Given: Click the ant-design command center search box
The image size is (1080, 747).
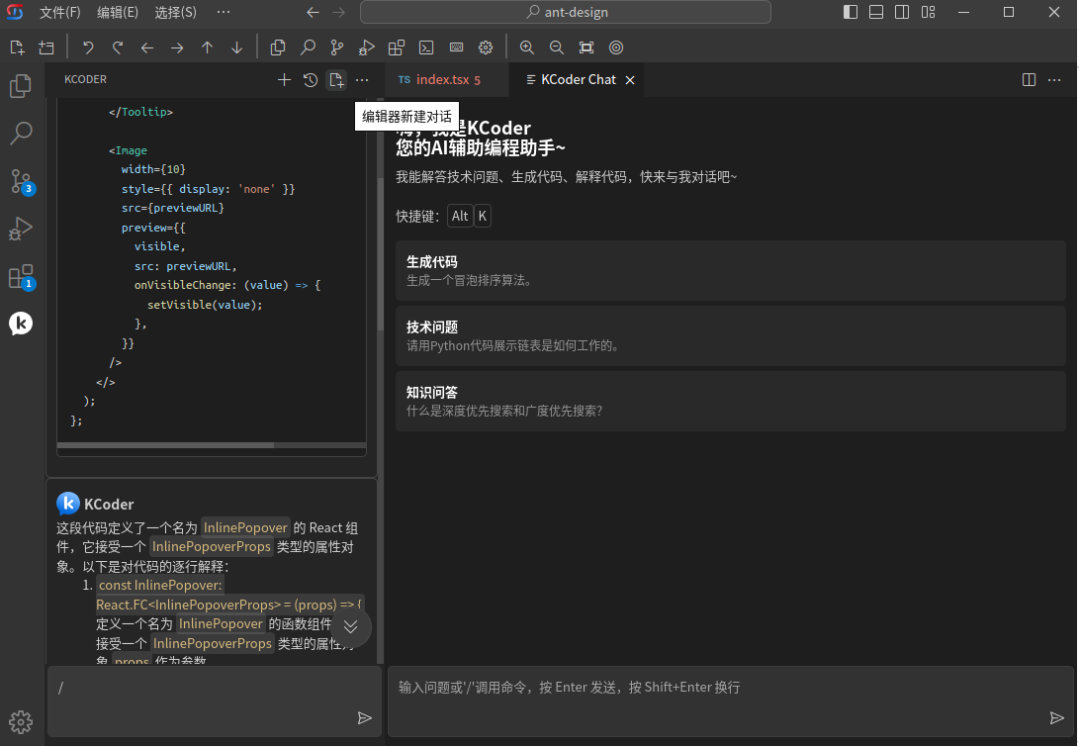Looking at the screenshot, I should pos(565,12).
